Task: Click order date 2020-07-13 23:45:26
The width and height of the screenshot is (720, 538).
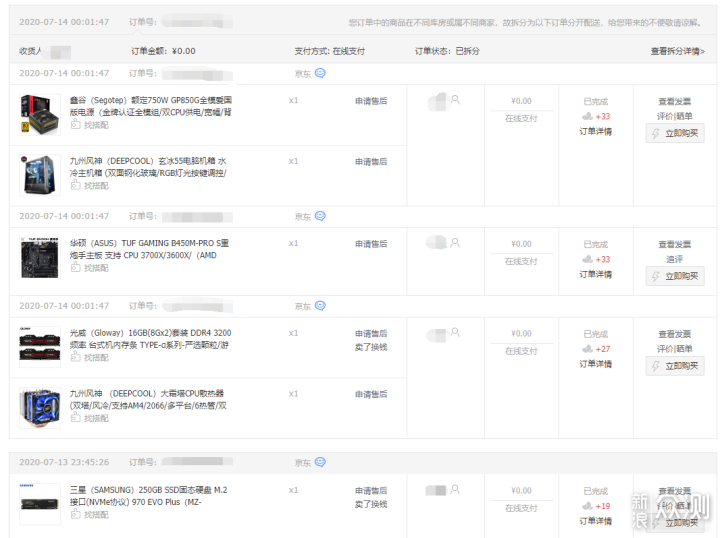Action: (64, 462)
